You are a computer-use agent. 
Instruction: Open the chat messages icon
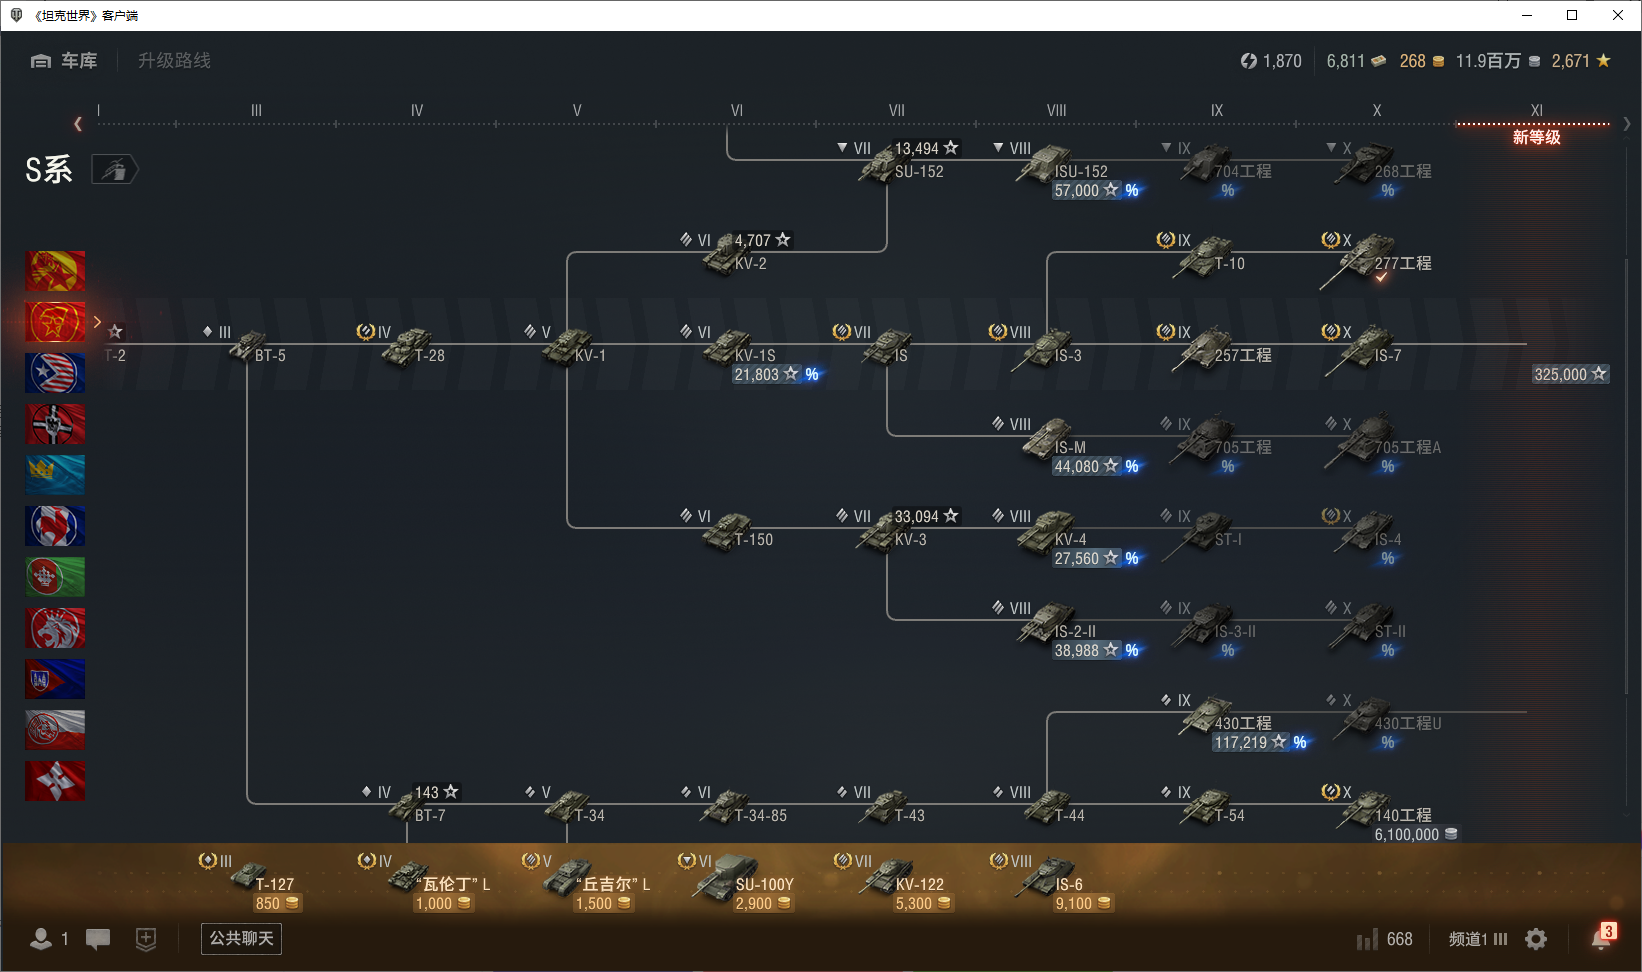(x=98, y=938)
